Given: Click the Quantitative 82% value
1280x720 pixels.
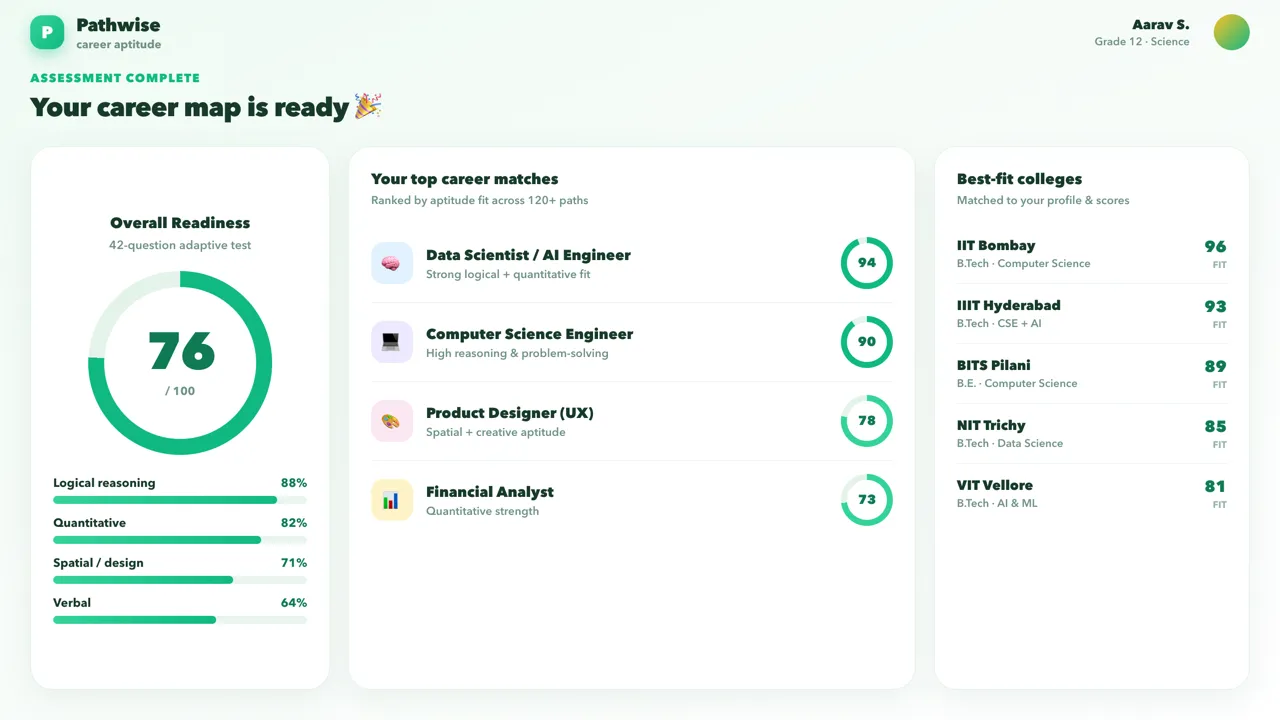Looking at the screenshot, I should (x=294, y=523).
